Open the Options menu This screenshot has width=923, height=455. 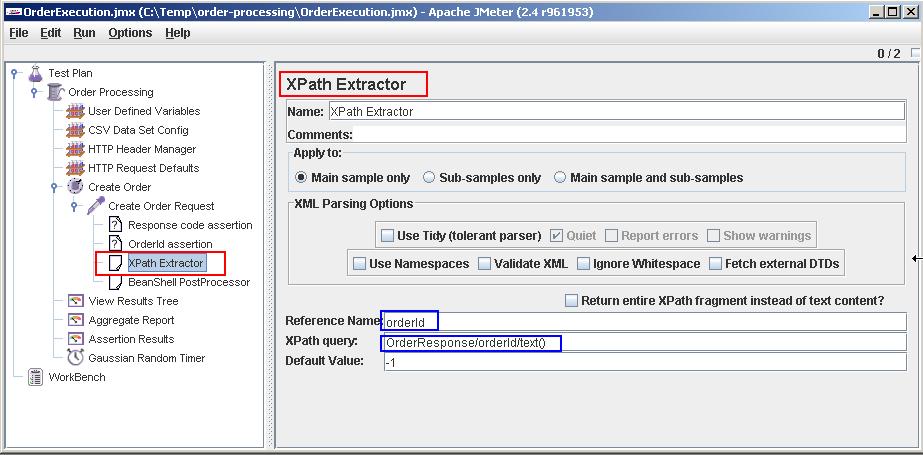click(x=130, y=33)
